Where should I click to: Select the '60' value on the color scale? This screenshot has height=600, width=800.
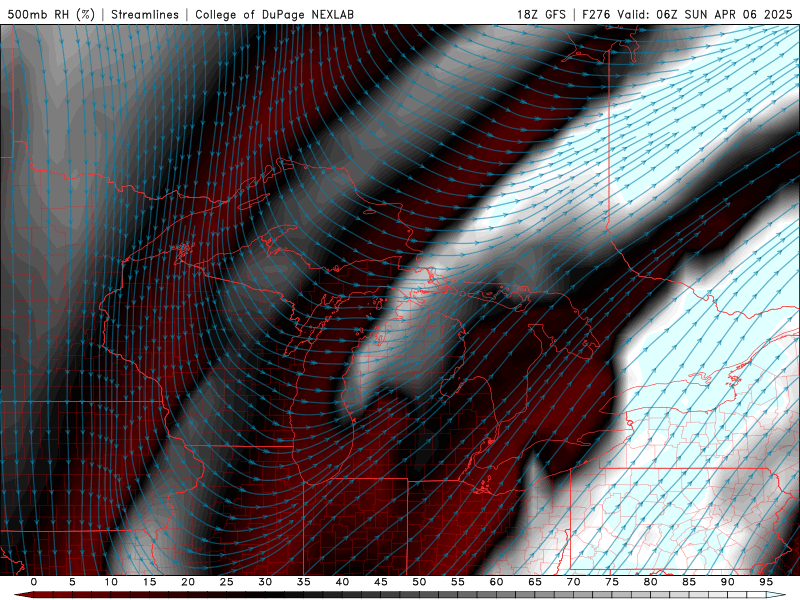point(496,582)
